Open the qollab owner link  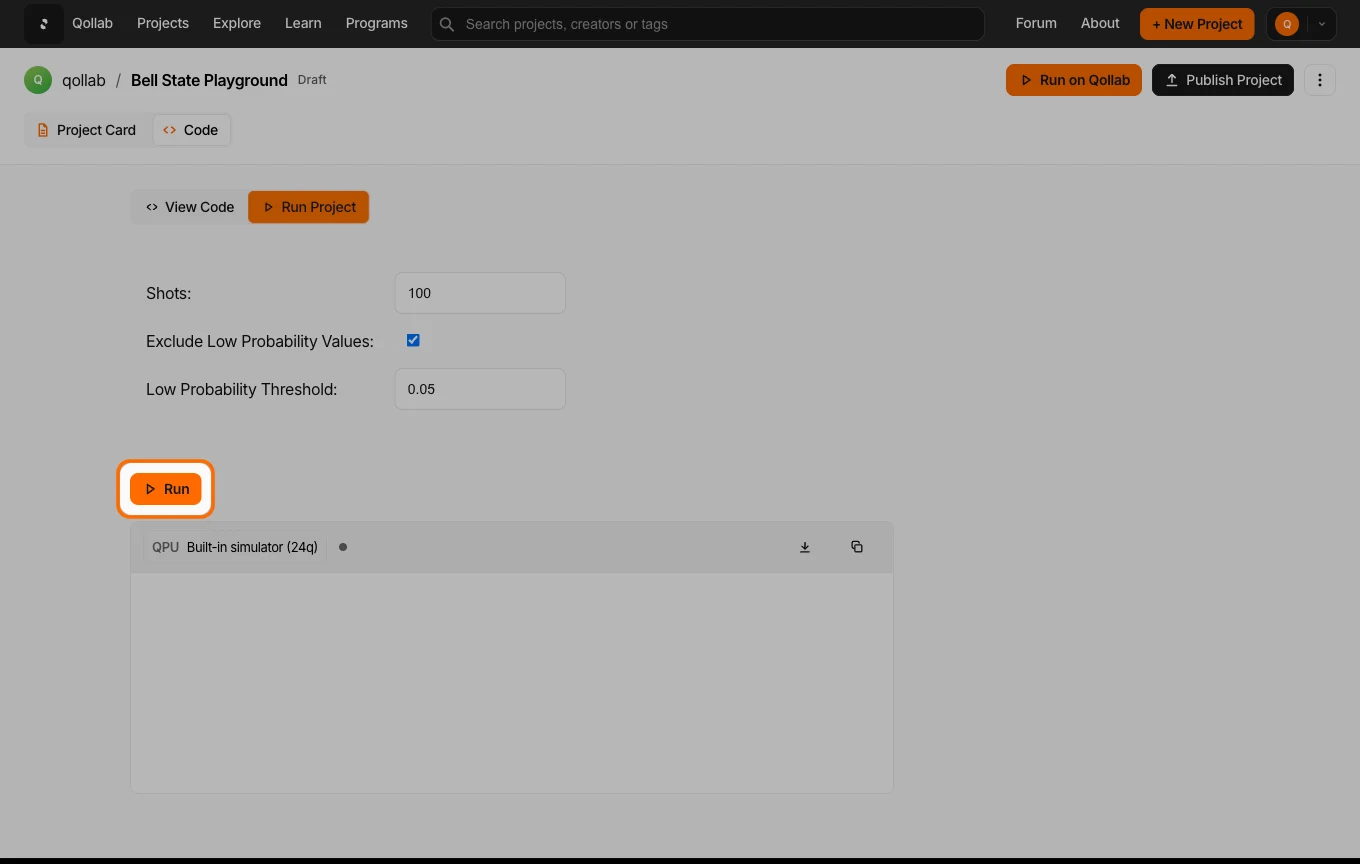[84, 80]
